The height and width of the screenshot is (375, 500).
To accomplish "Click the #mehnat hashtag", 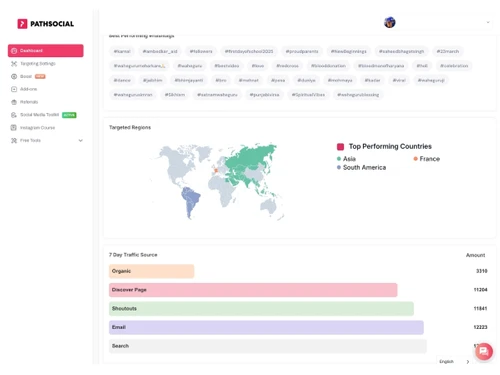I will (249, 80).
